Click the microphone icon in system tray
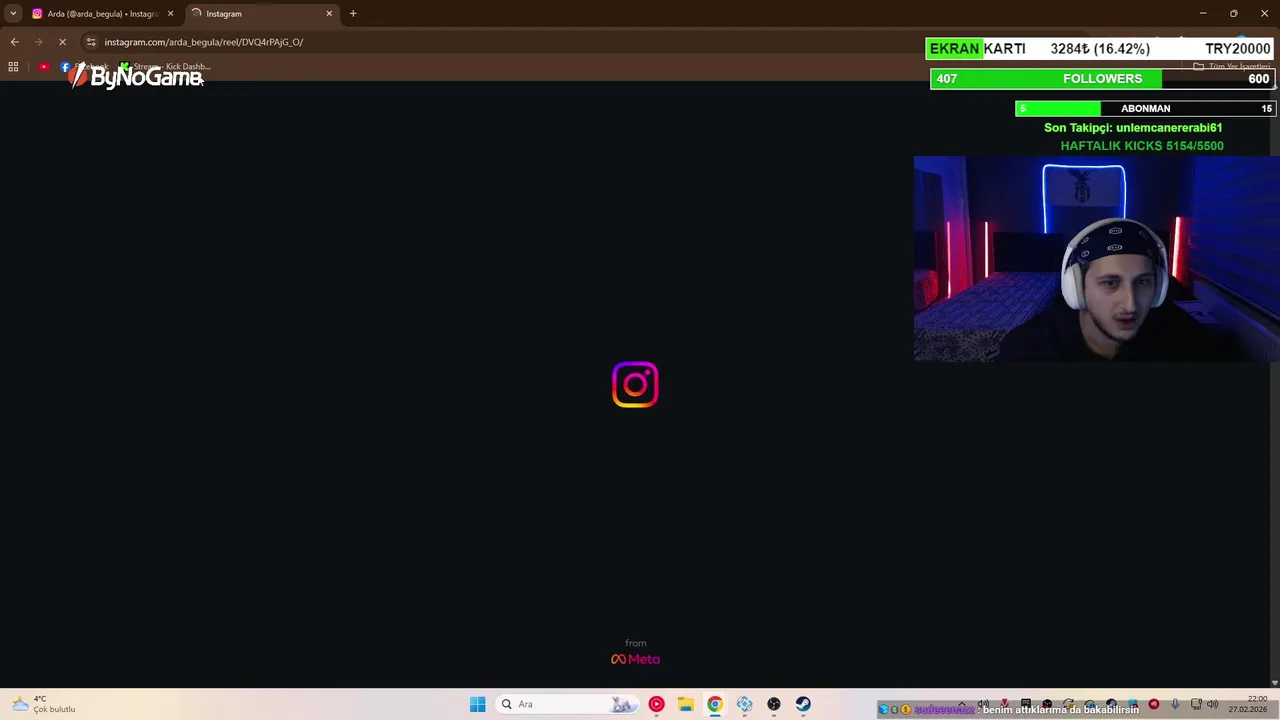The image size is (1280, 720). [x=1175, y=704]
